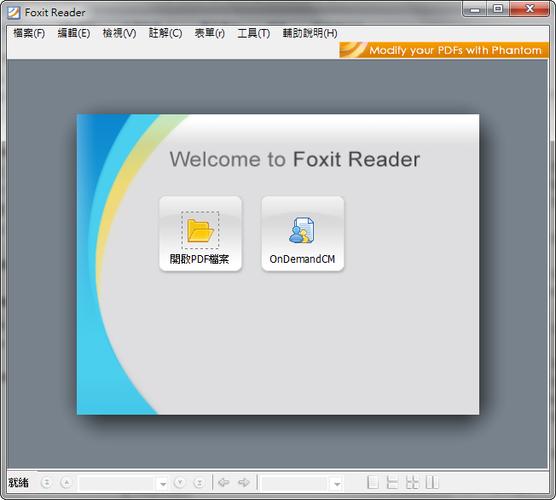The width and height of the screenshot is (556, 500).
Task: Go to first page icon
Action: point(46,483)
